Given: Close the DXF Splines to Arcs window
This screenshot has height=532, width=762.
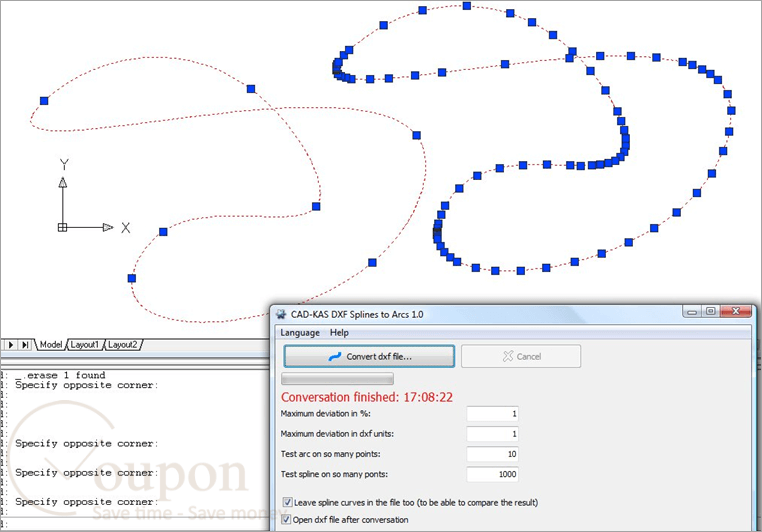Looking at the screenshot, I should pyautogui.click(x=736, y=311).
